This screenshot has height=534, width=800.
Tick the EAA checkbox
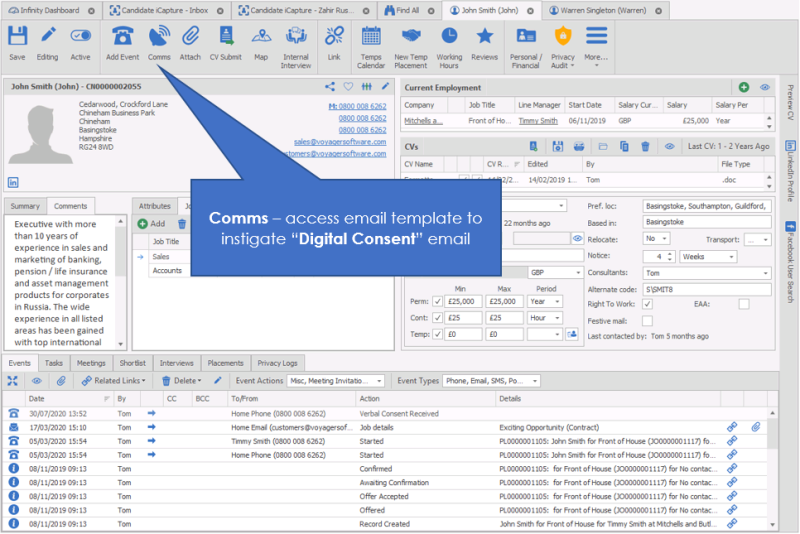[743, 304]
